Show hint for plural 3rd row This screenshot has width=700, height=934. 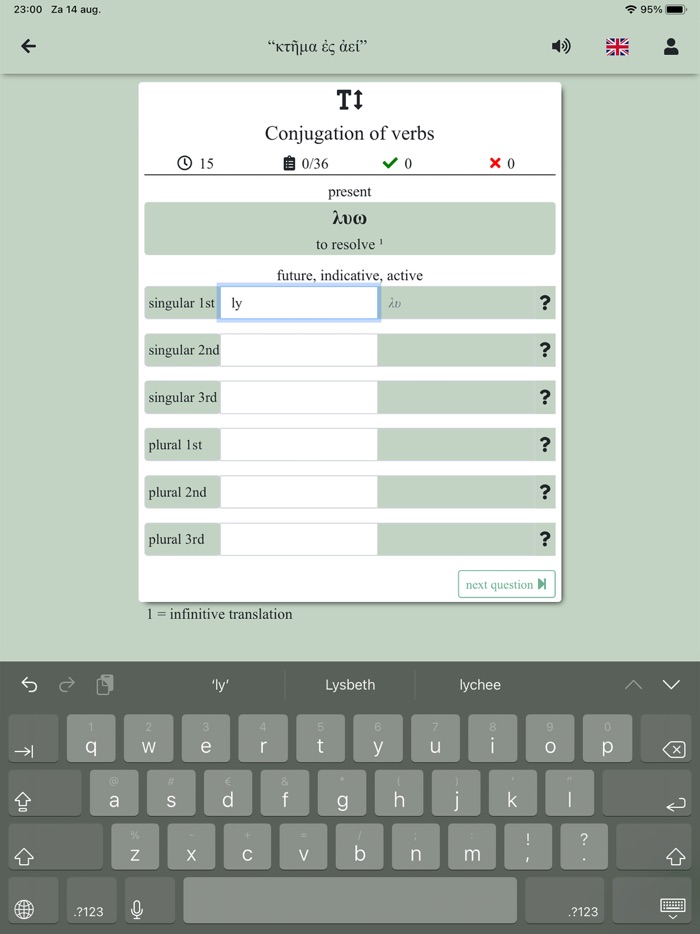click(545, 539)
